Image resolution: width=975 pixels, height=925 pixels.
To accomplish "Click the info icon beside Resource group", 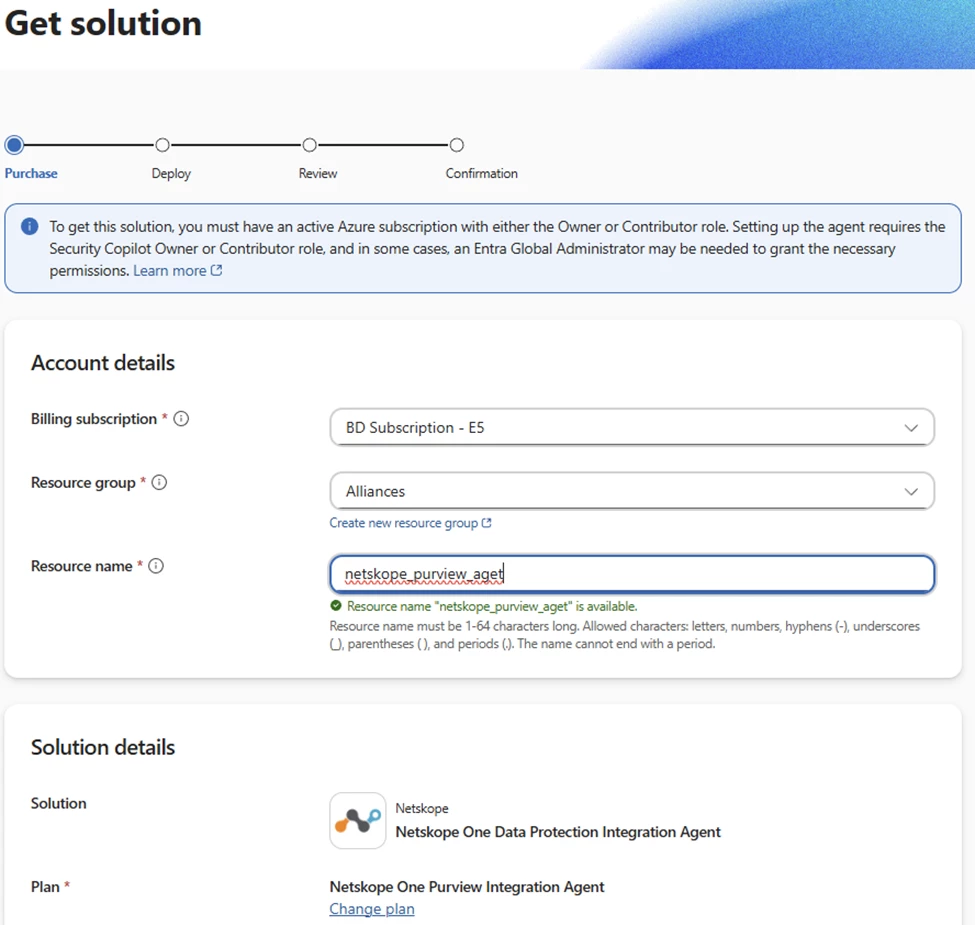I will [x=159, y=482].
